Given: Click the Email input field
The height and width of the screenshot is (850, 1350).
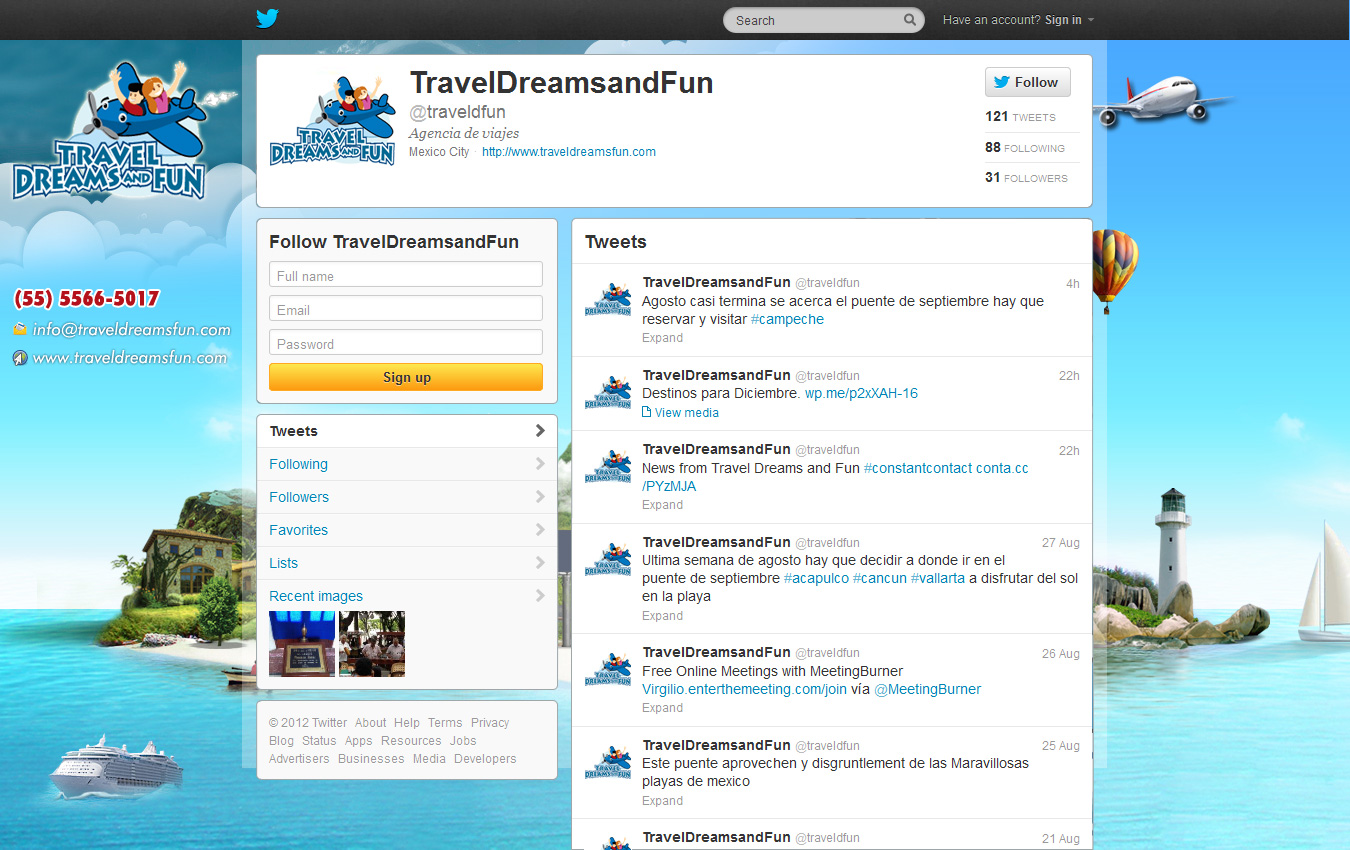Looking at the screenshot, I should pyautogui.click(x=406, y=309).
